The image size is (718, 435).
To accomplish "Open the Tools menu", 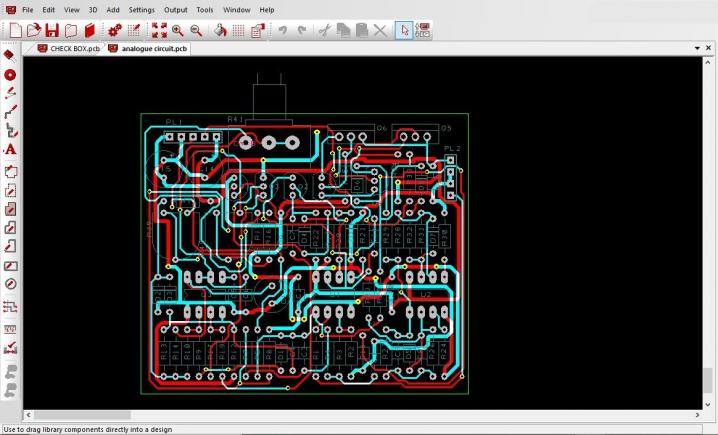I will 205,9.
